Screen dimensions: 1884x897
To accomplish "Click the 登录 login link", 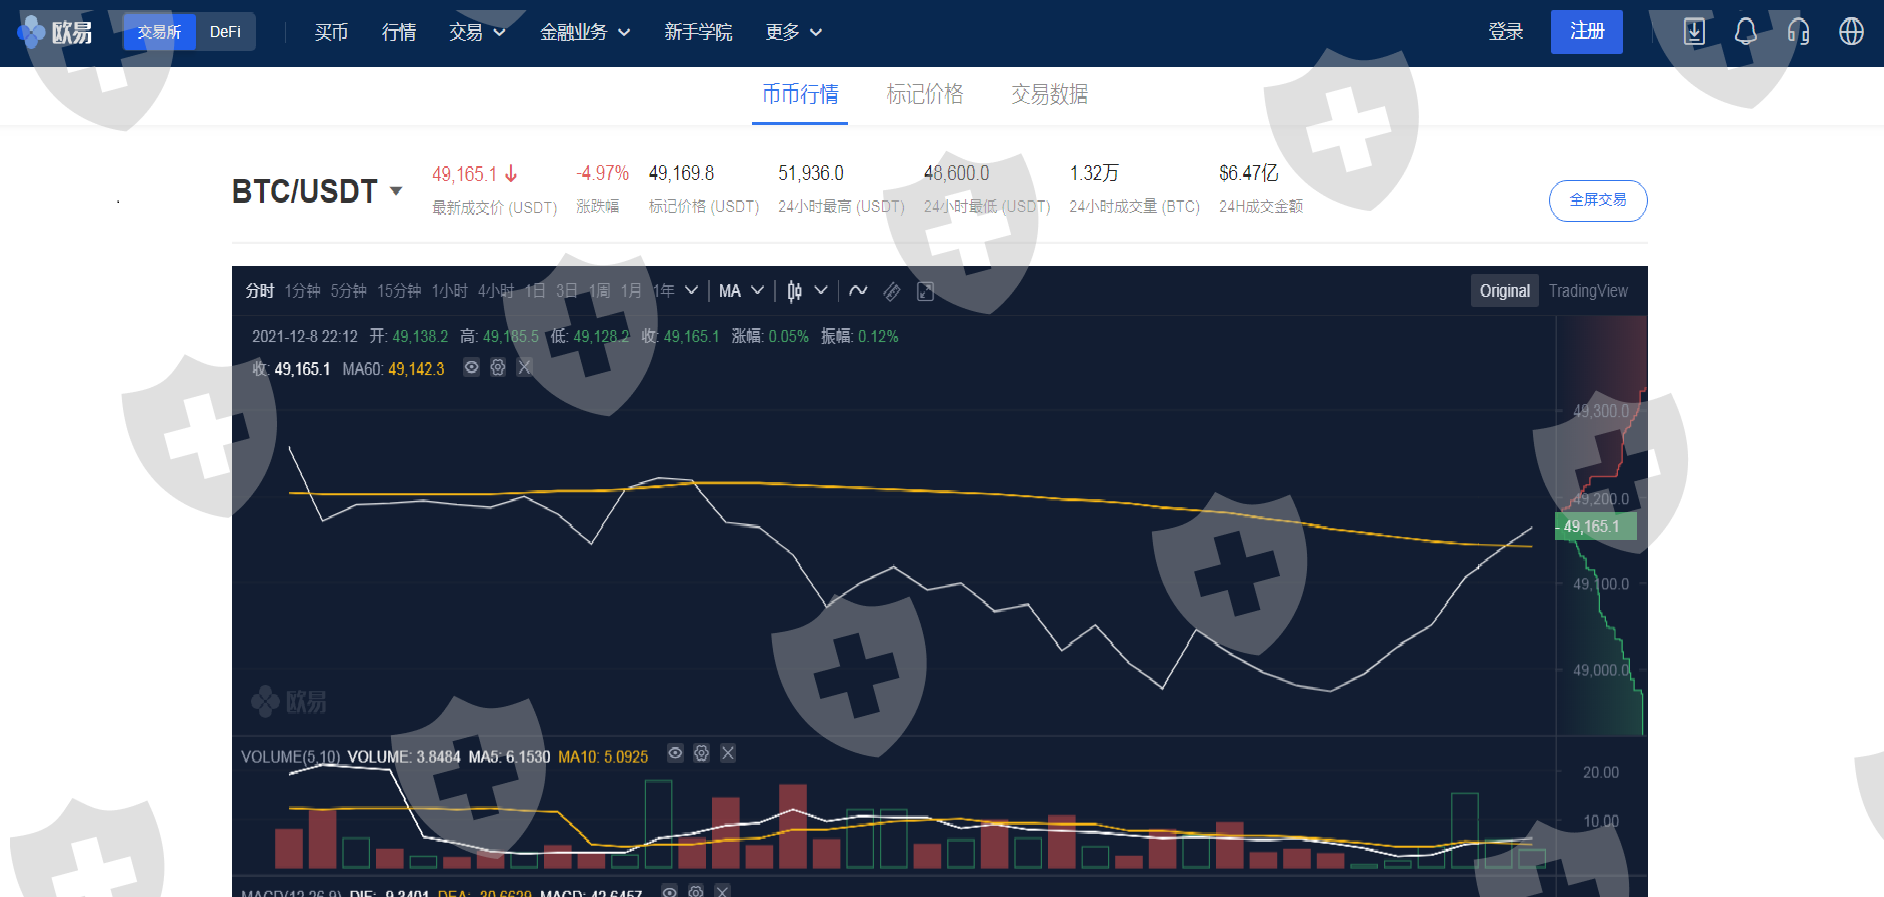I will (1505, 32).
